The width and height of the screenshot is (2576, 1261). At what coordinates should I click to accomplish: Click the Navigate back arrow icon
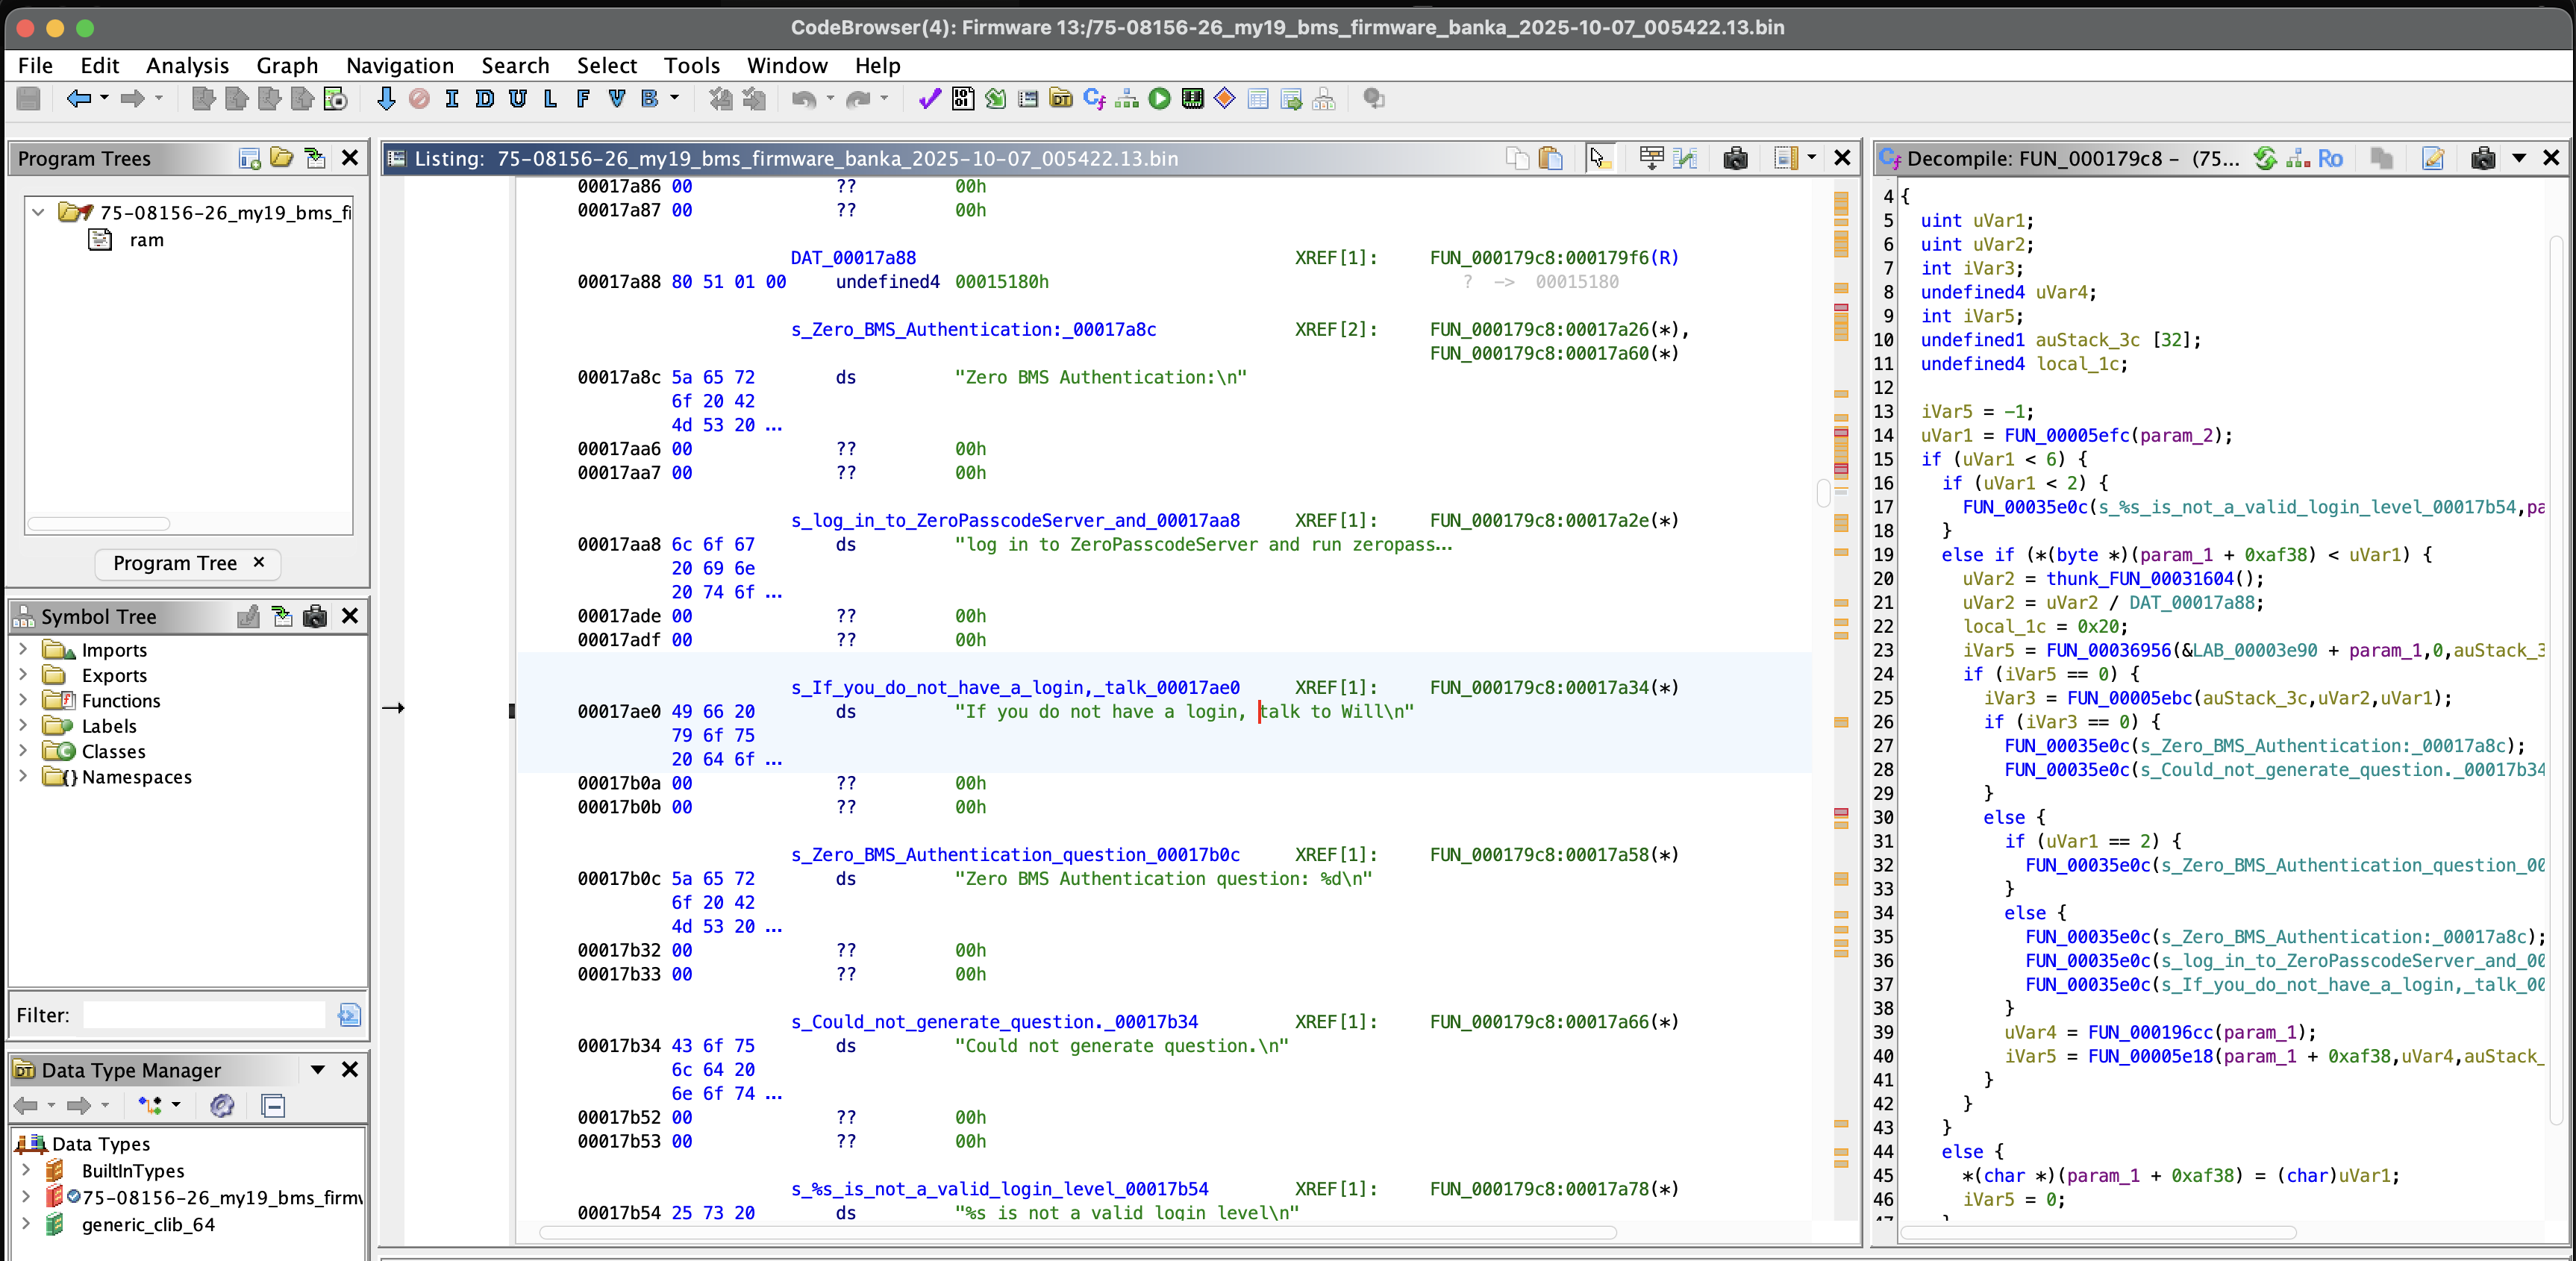pyautogui.click(x=78, y=98)
